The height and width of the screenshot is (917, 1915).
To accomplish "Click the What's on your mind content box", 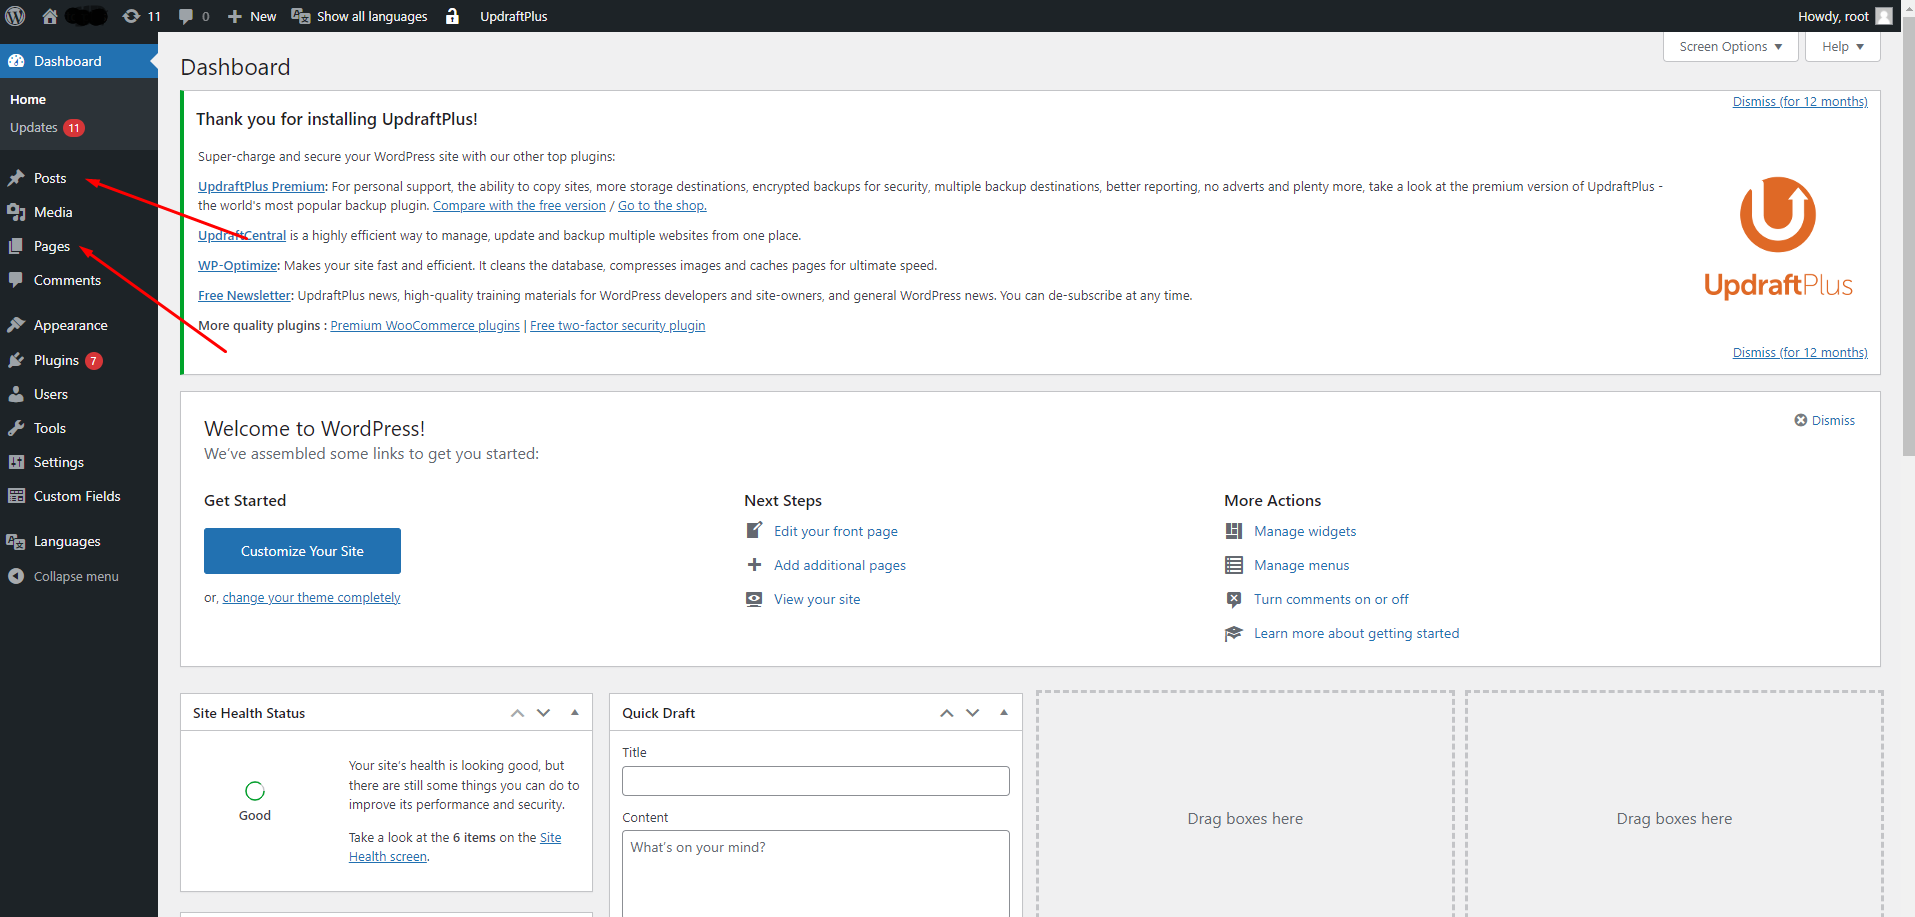I will 815,873.
